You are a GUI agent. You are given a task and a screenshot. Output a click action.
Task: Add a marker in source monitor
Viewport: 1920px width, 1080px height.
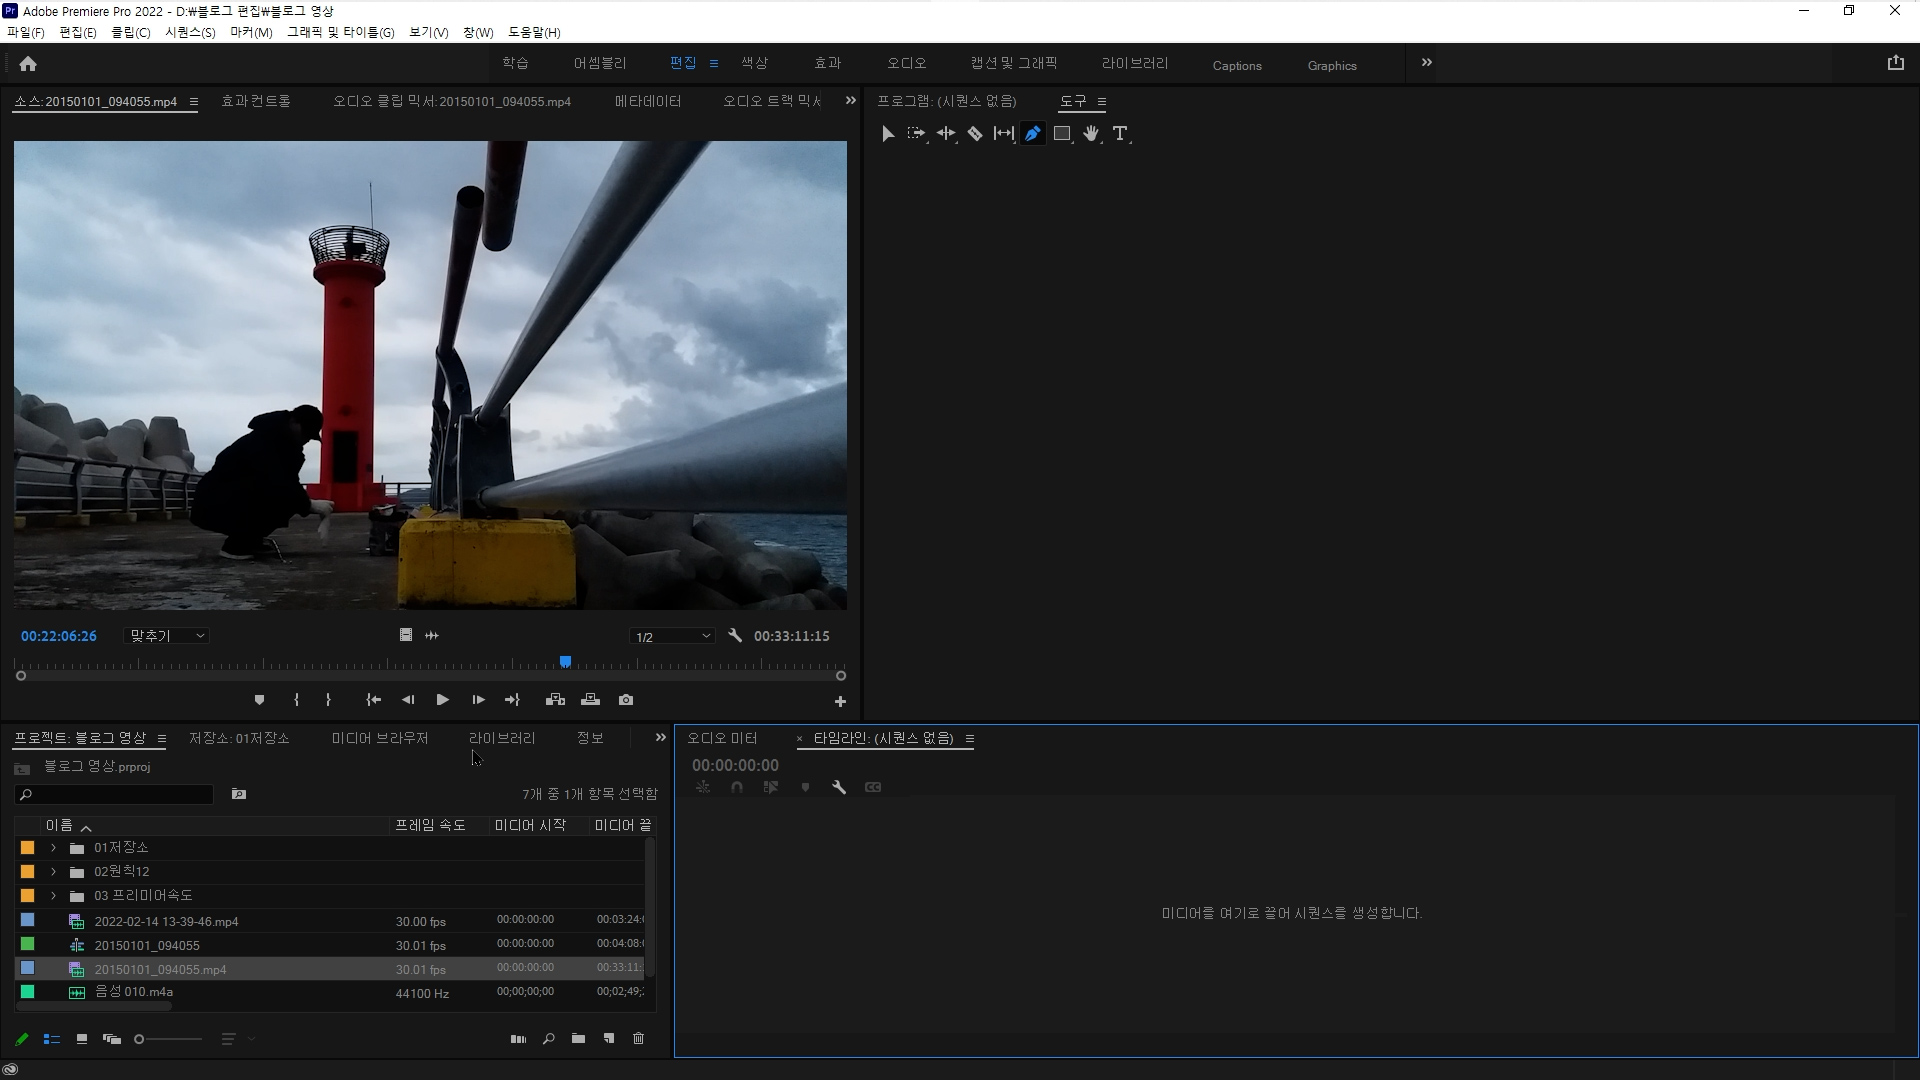coord(259,700)
